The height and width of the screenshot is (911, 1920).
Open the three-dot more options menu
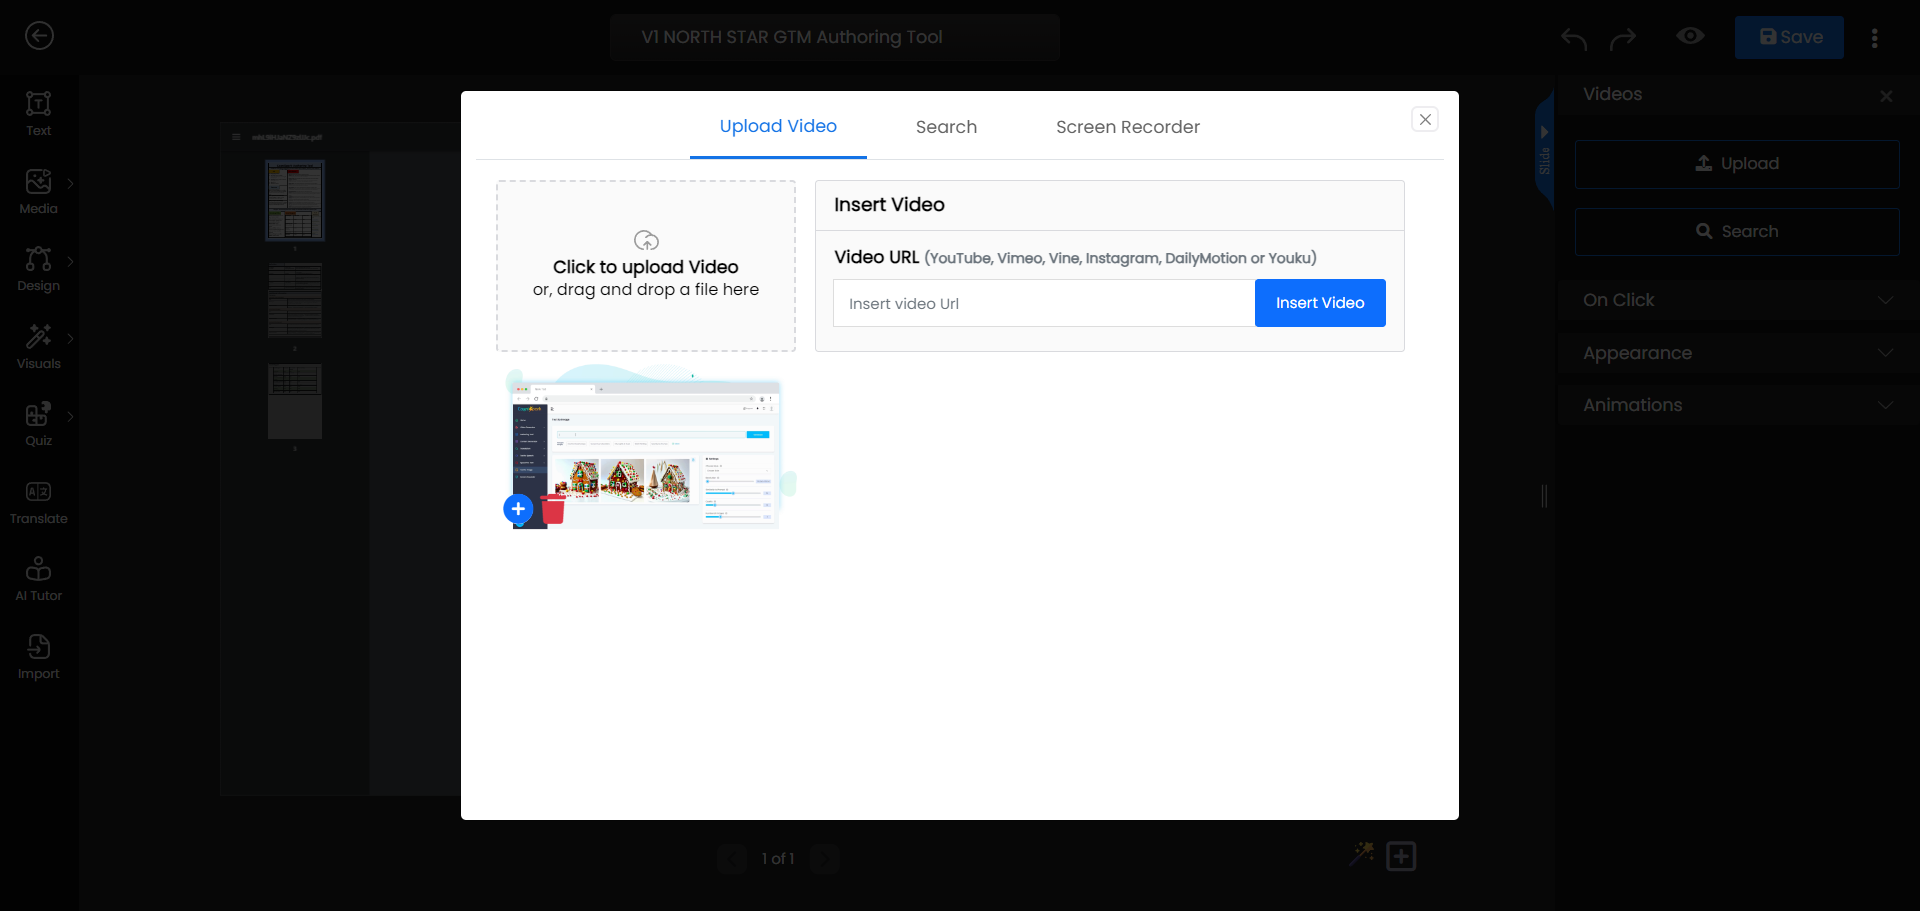(1874, 38)
